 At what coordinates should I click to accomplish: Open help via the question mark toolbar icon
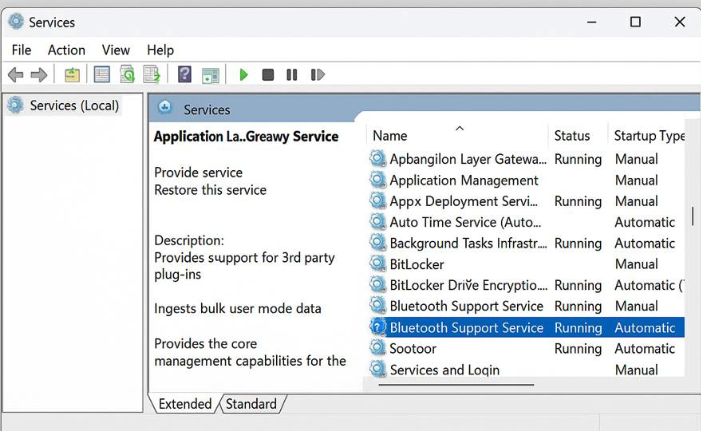[185, 75]
